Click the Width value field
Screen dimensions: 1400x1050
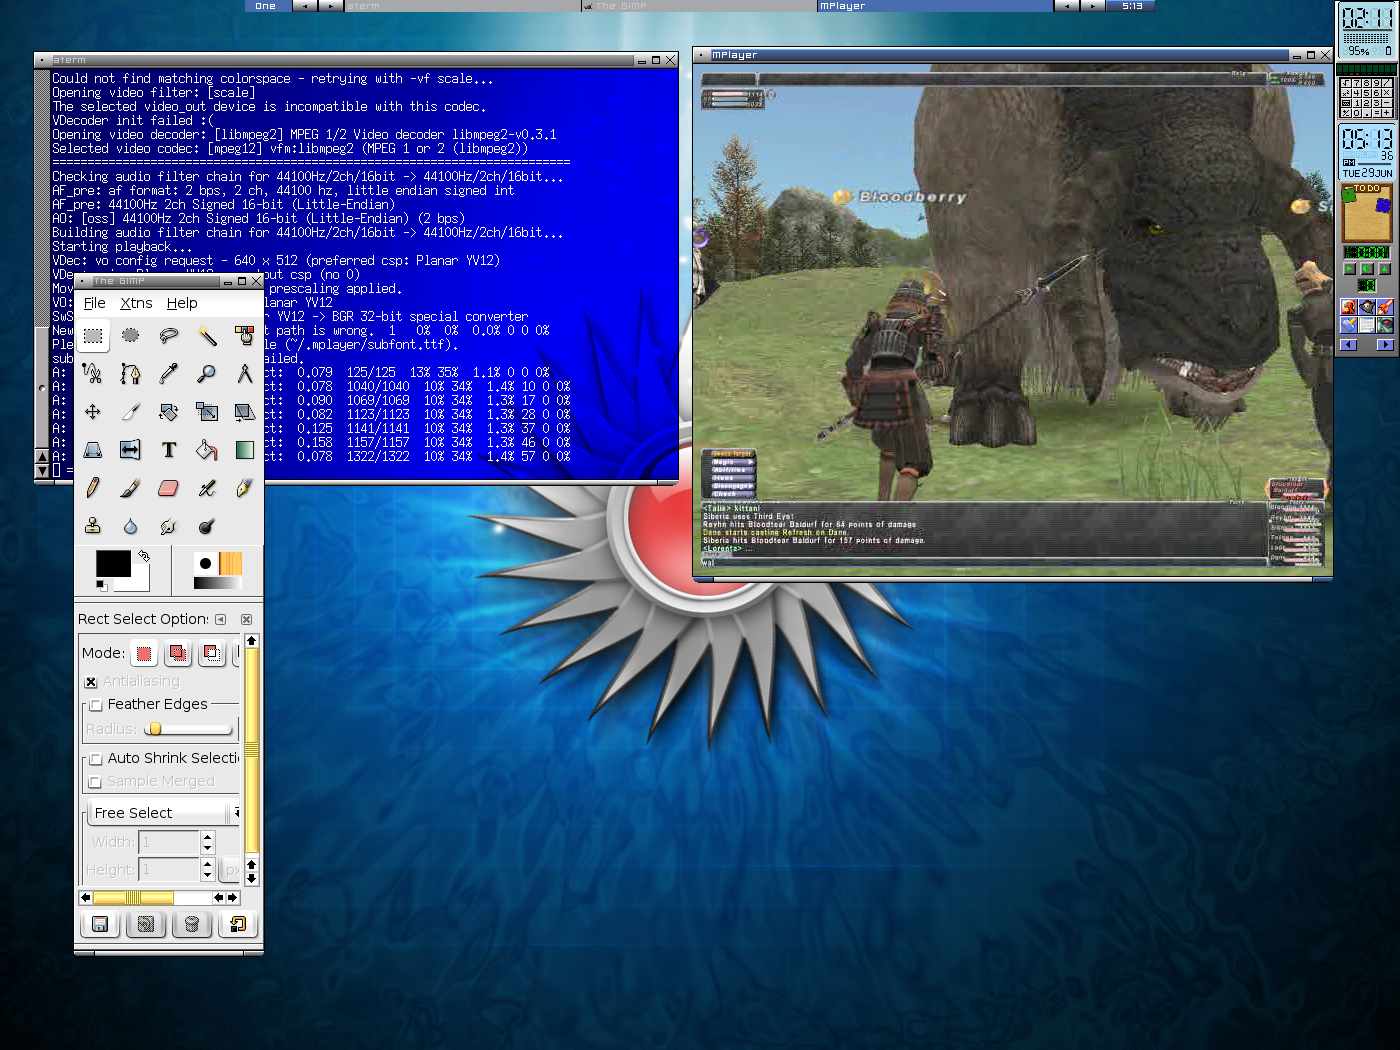[169, 842]
